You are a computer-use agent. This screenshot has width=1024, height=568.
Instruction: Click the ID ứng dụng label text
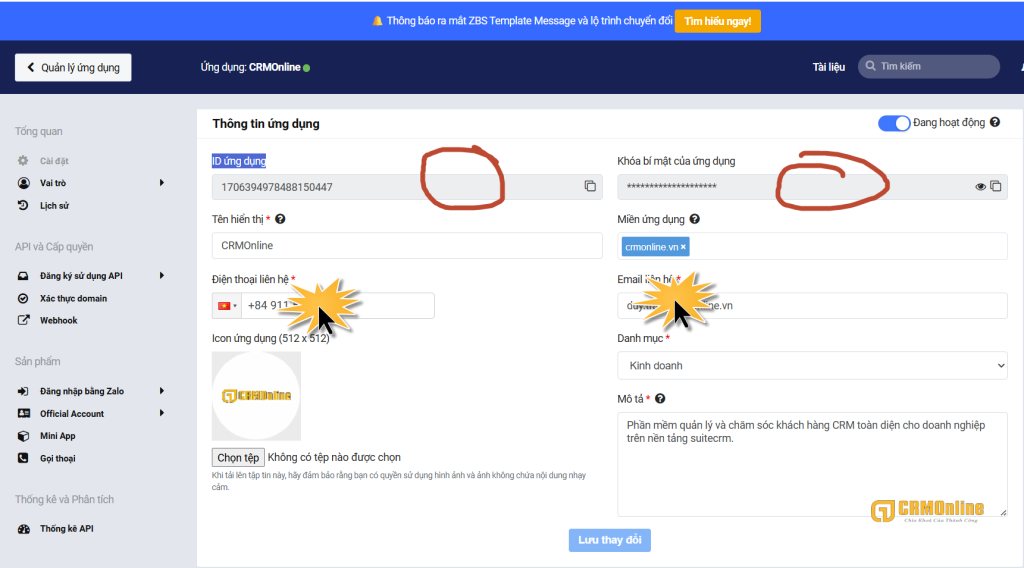click(238, 161)
